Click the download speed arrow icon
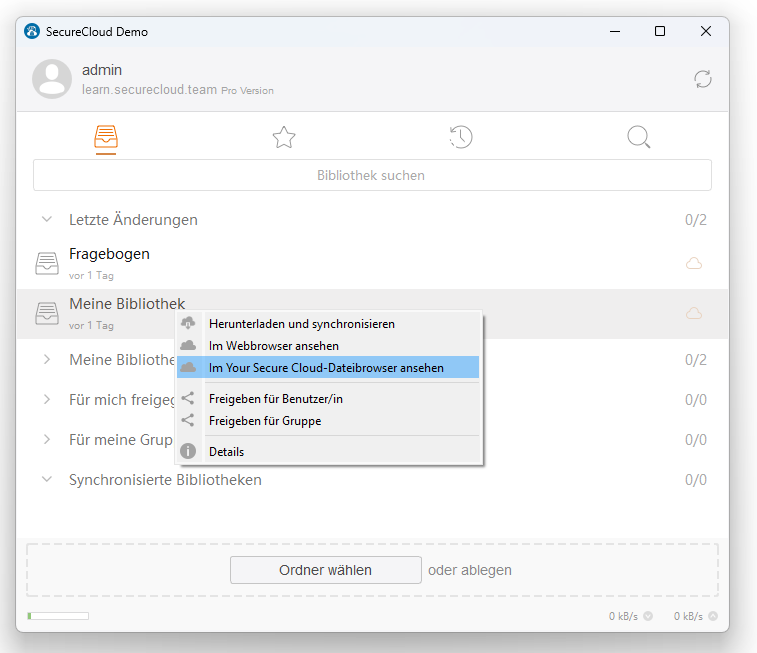This screenshot has height=653, width=757. tap(648, 616)
